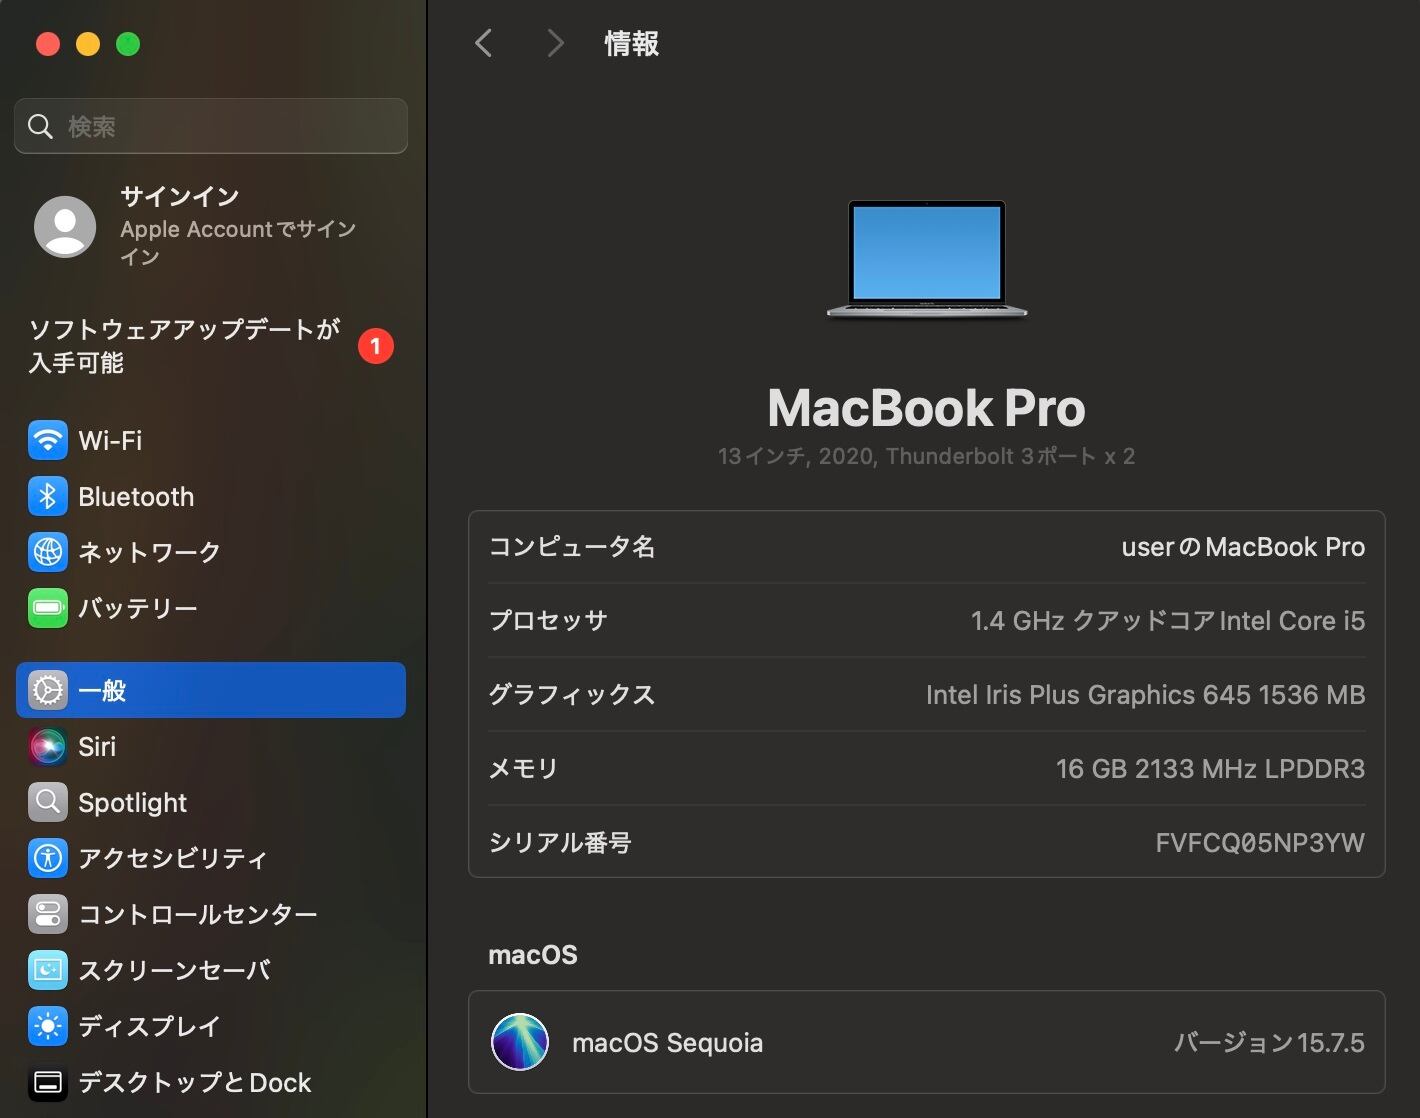Click the Intel Iris Plus Graphics 645 value
The height and width of the screenshot is (1118, 1420).
(1146, 695)
